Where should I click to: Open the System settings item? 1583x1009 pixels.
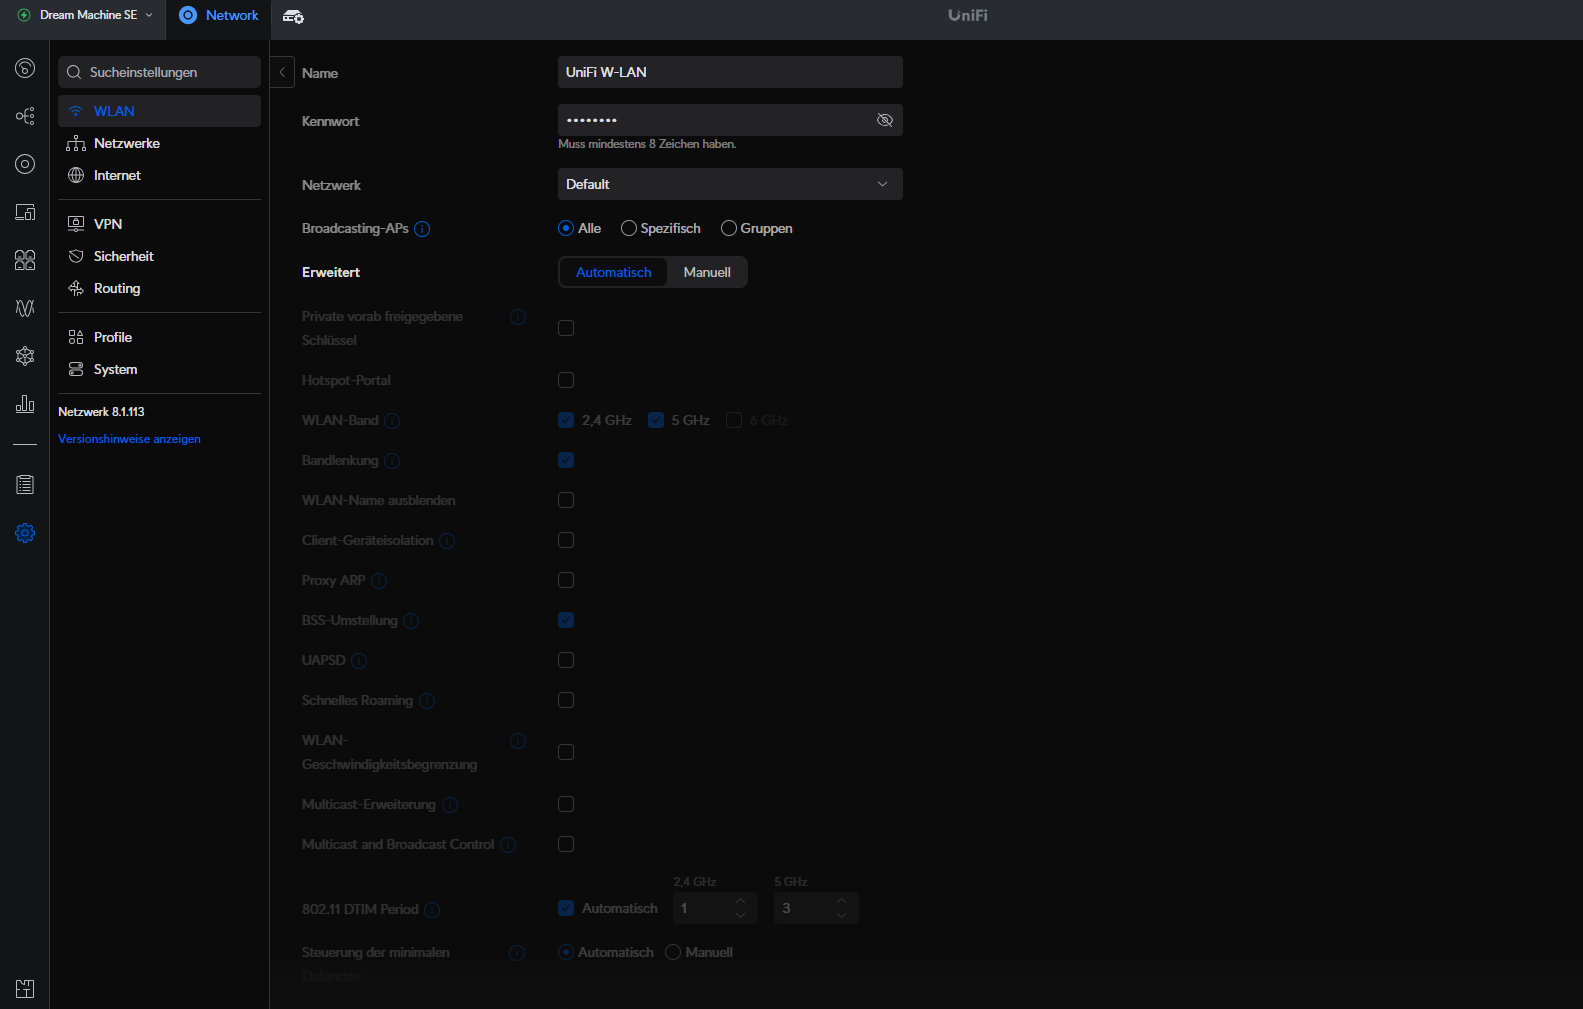159,369
